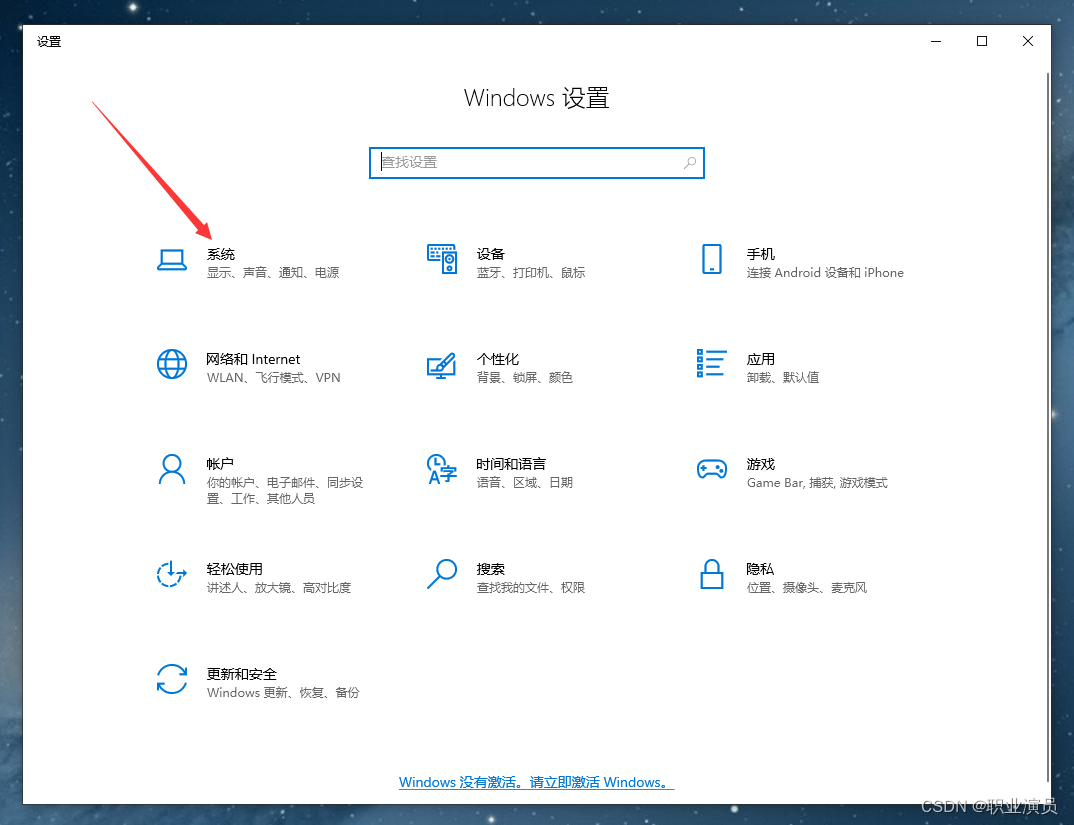This screenshot has width=1074, height=825.
Task: Click the 游戏 category title
Action: pyautogui.click(x=761, y=464)
